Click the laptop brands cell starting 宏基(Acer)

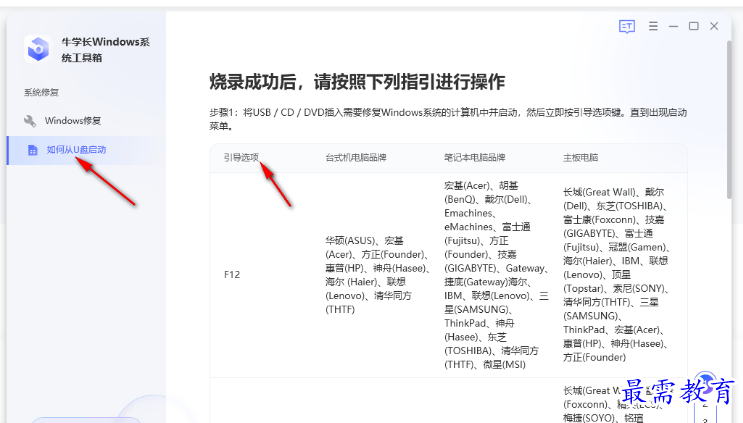pos(497,275)
